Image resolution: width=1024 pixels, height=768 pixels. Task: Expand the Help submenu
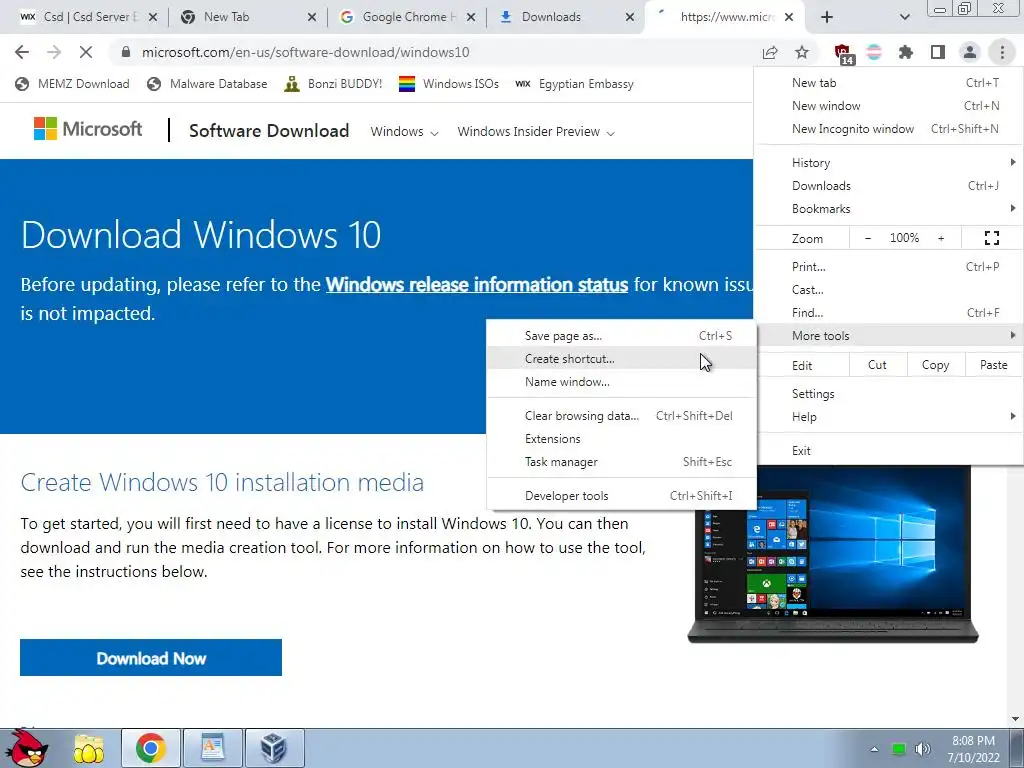(890, 417)
